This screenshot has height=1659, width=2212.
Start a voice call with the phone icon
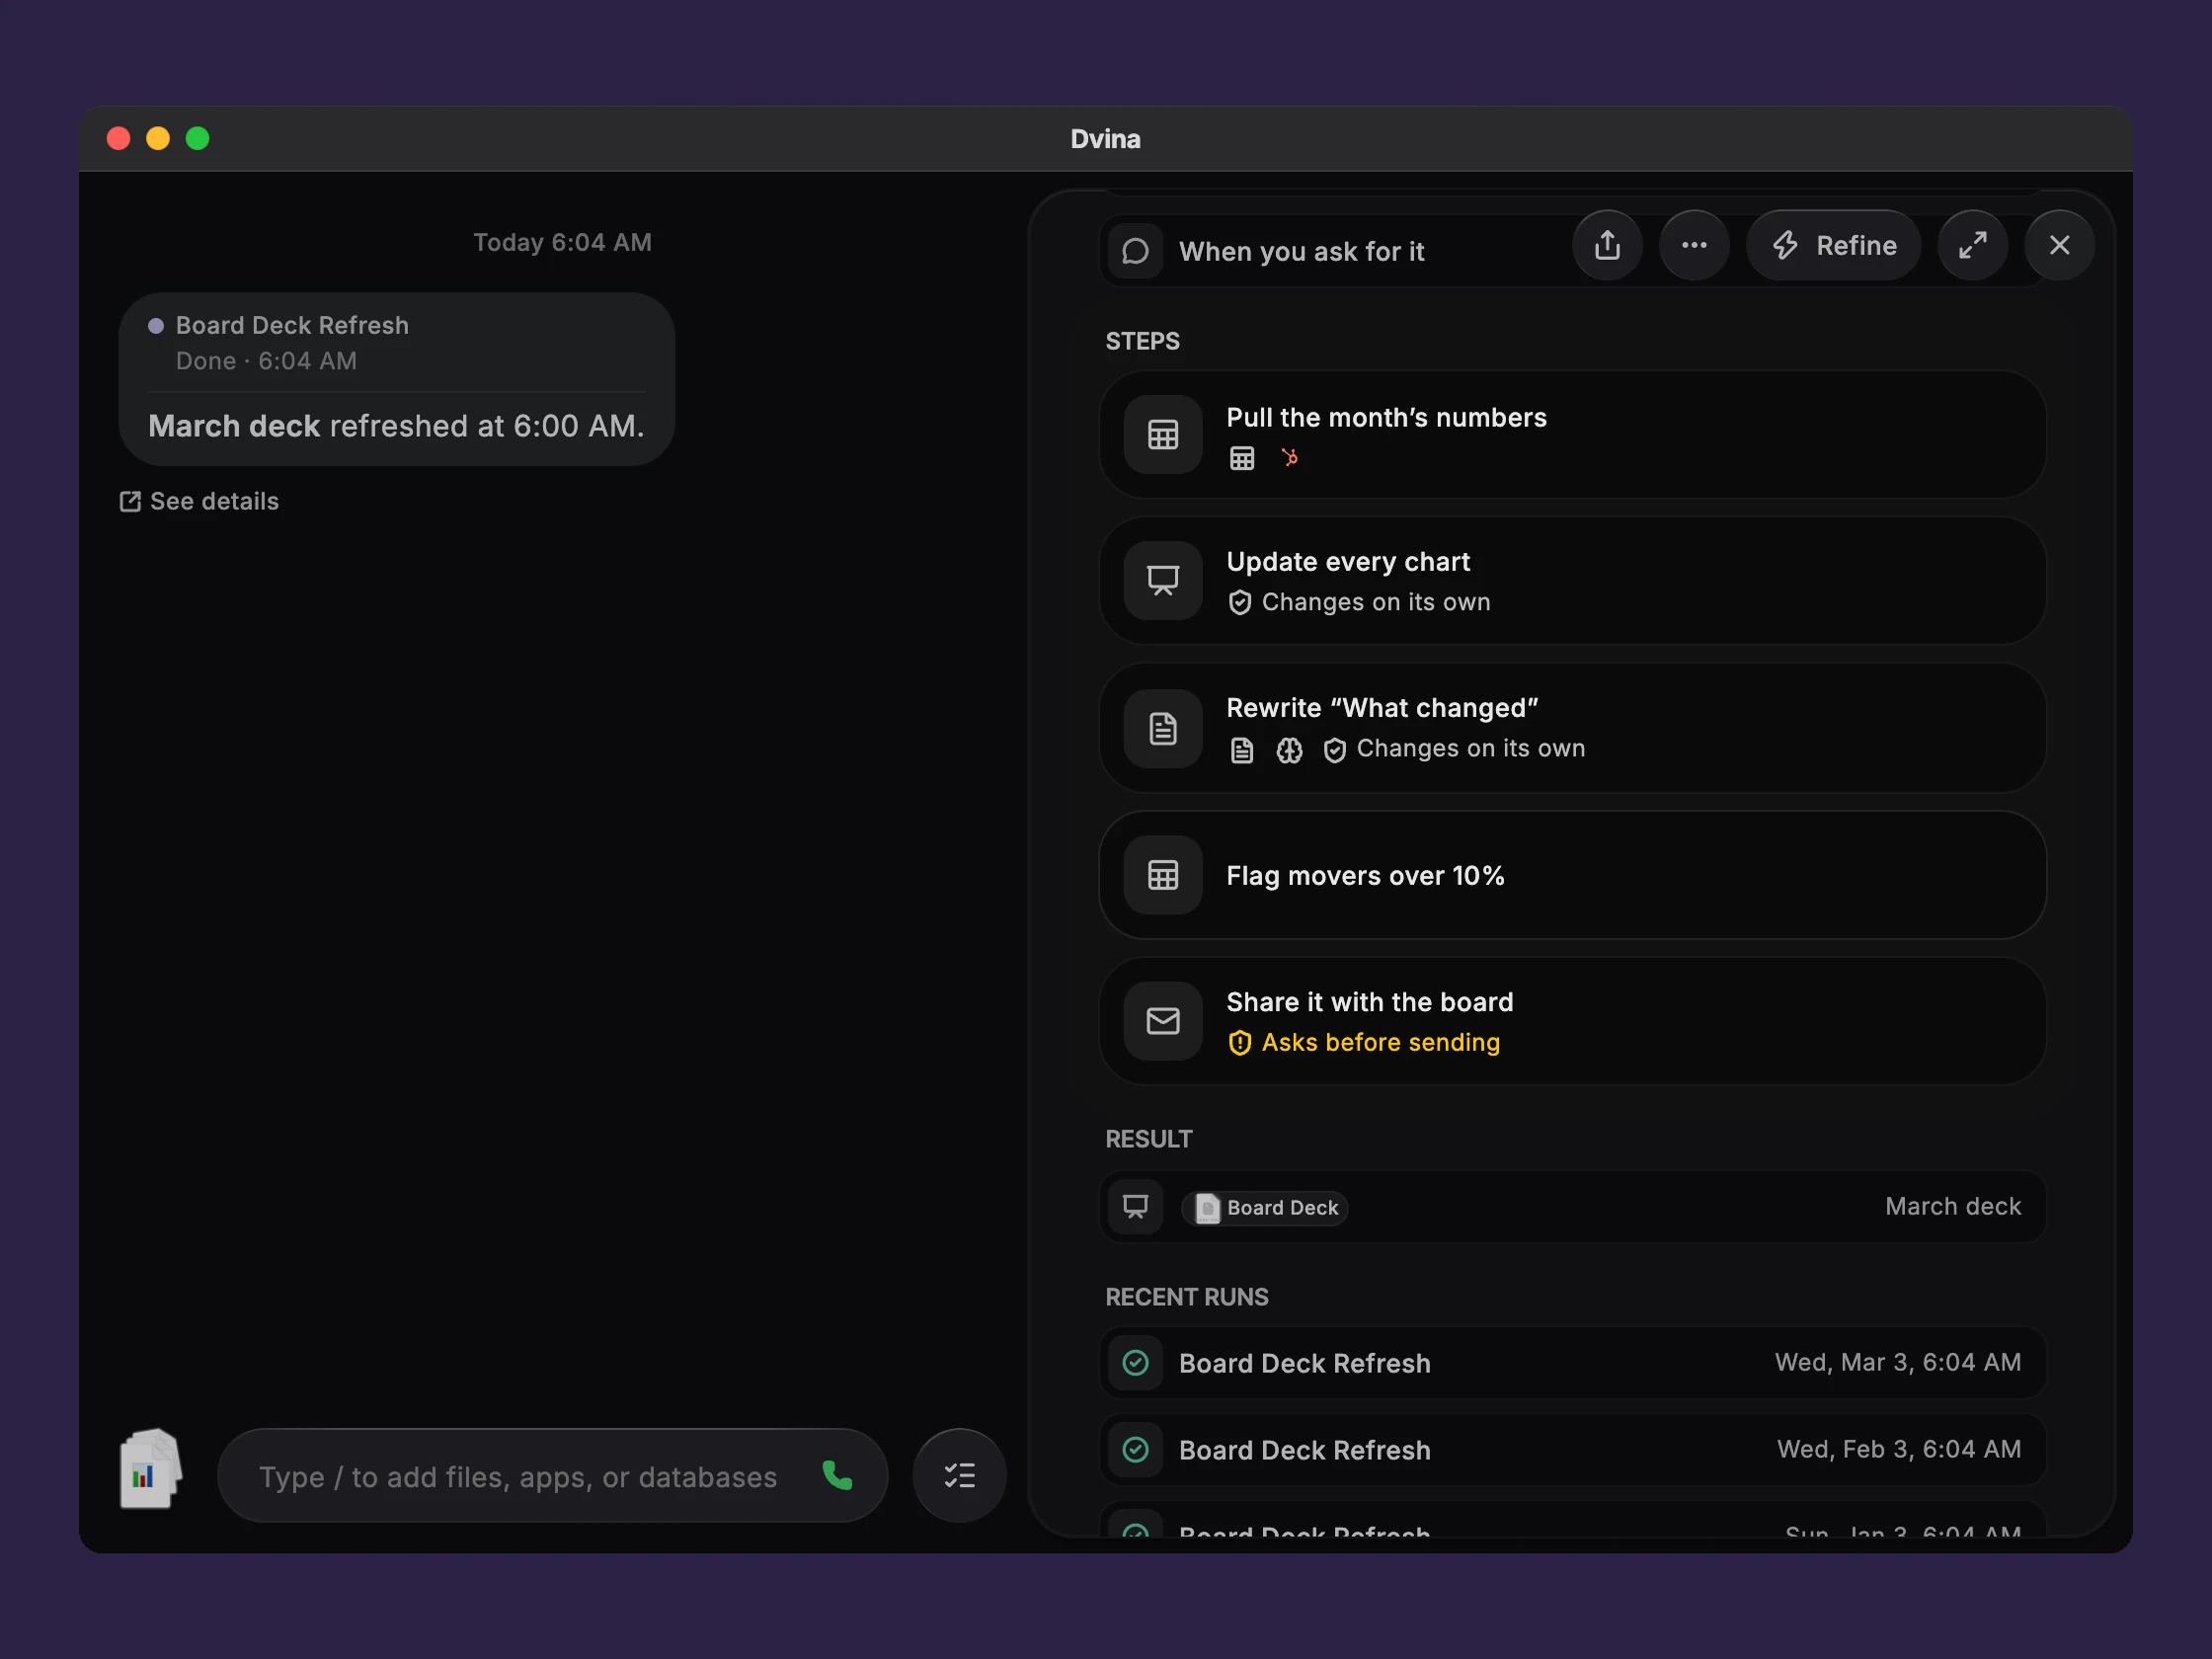837,1476
